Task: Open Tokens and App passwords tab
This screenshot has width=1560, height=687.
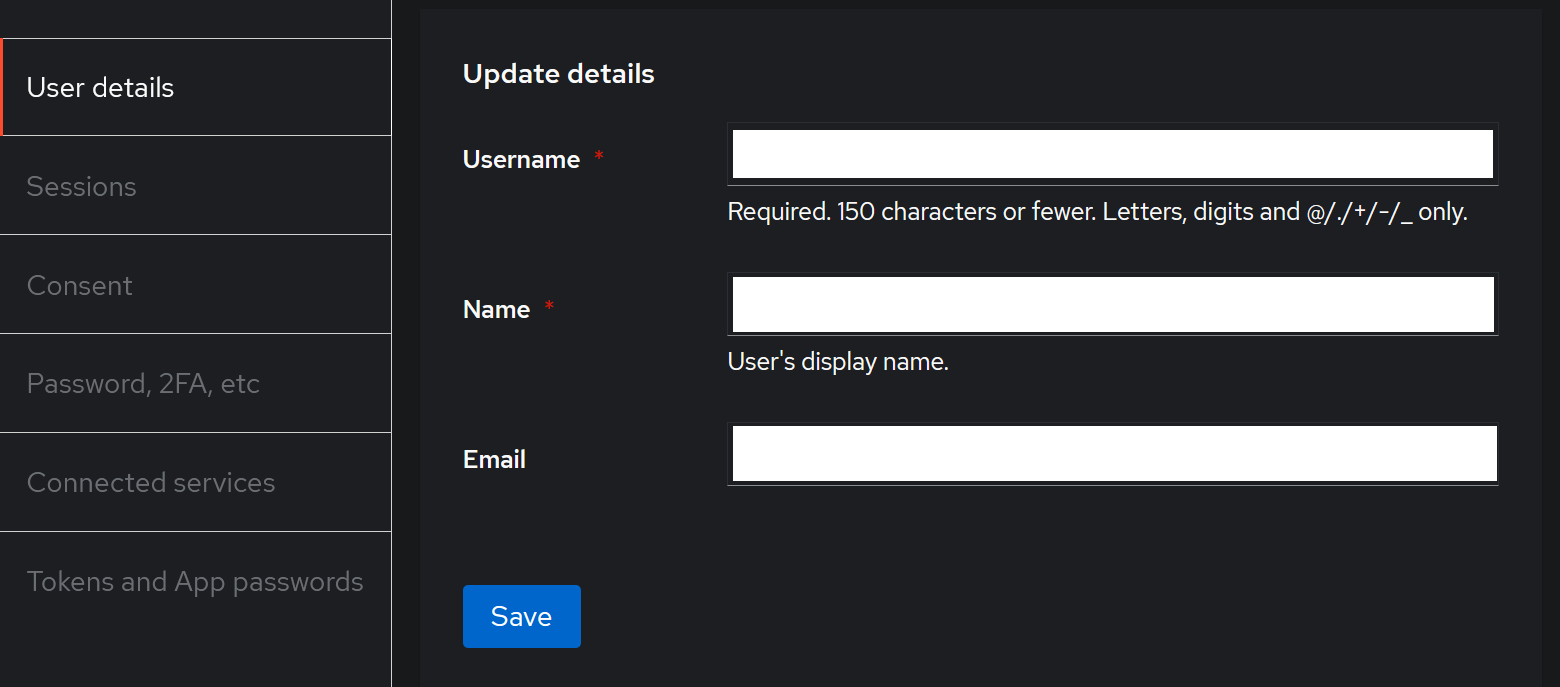Action: click(x=196, y=582)
